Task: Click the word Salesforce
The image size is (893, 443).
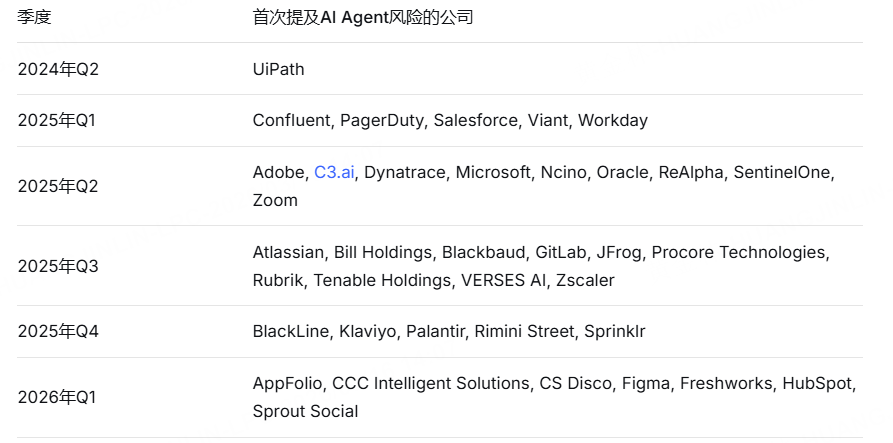Action: [x=476, y=121]
